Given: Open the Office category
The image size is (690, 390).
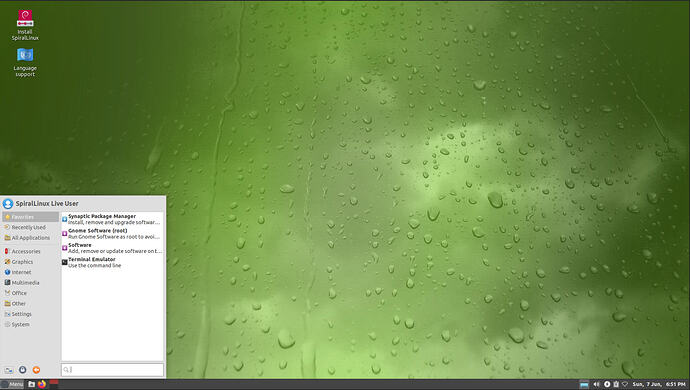Looking at the screenshot, I should (30, 293).
